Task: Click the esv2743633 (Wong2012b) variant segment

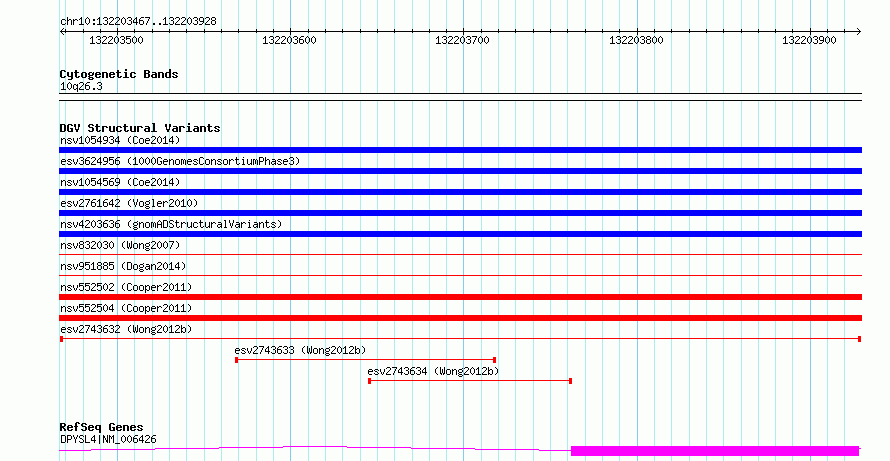Action: tap(366, 360)
